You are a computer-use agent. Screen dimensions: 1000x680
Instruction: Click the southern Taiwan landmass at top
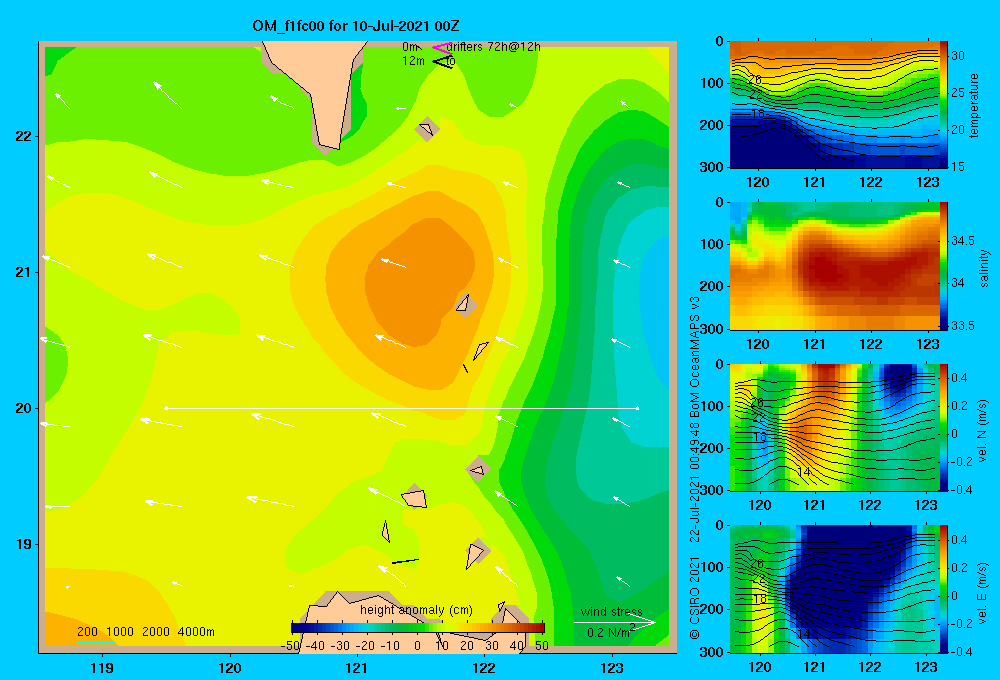click(317, 89)
